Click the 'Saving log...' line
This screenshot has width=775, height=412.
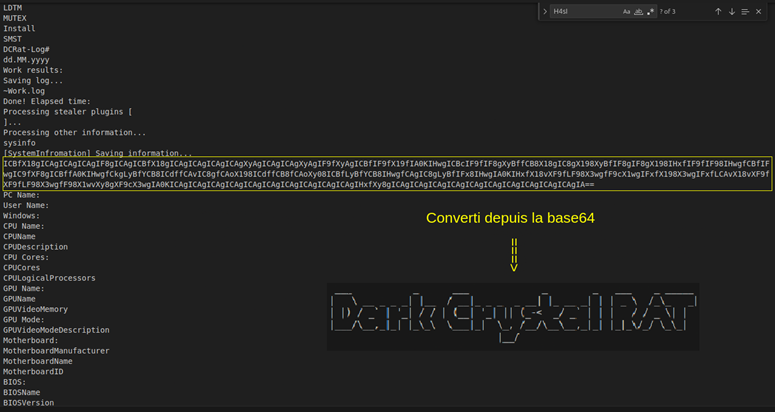click(x=33, y=80)
